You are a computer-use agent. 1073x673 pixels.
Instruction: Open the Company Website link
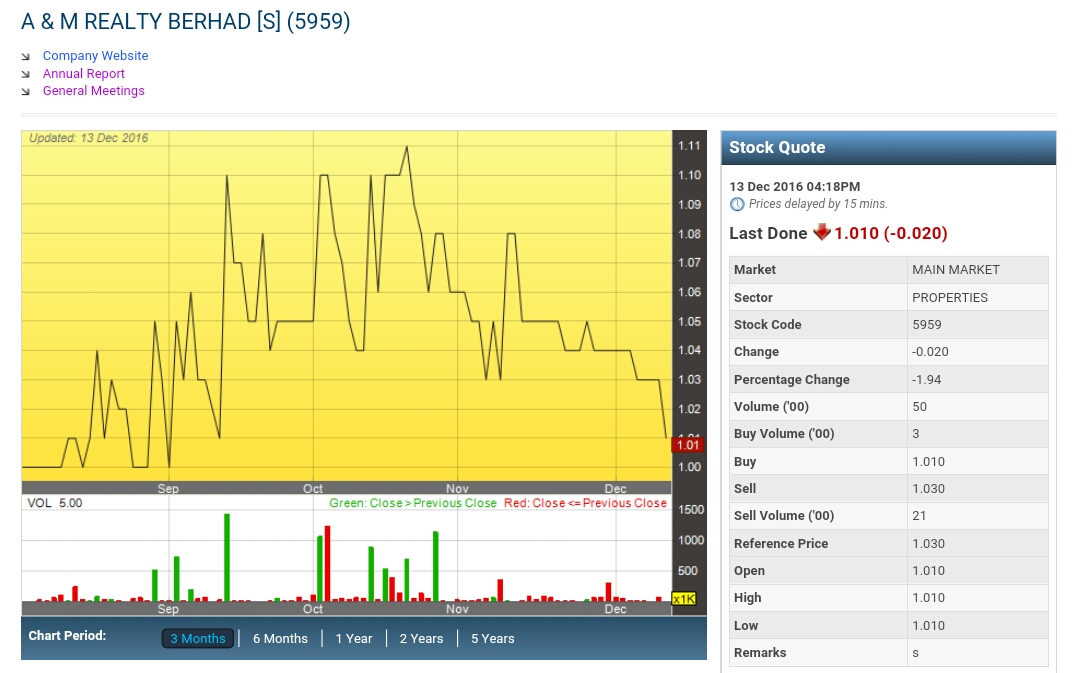pyautogui.click(x=95, y=55)
